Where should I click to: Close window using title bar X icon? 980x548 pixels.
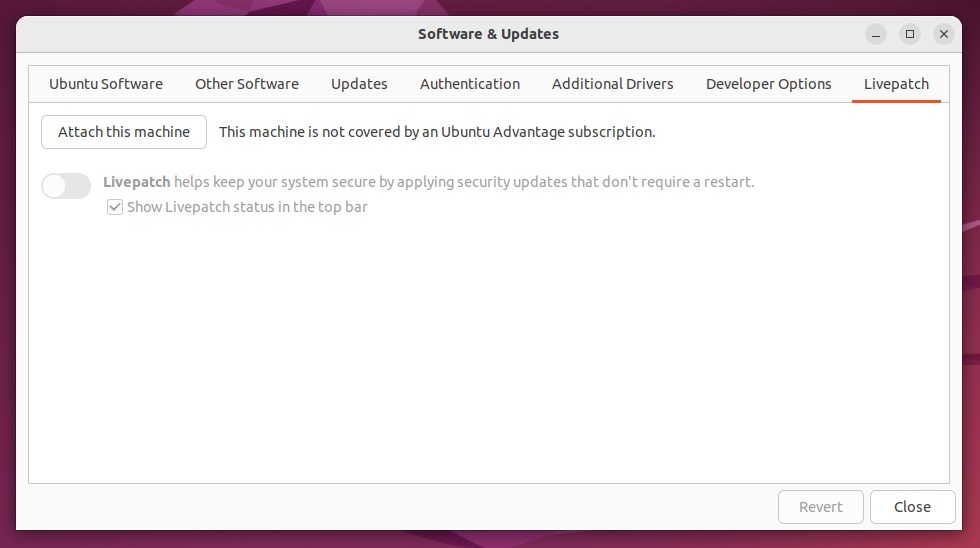click(944, 34)
